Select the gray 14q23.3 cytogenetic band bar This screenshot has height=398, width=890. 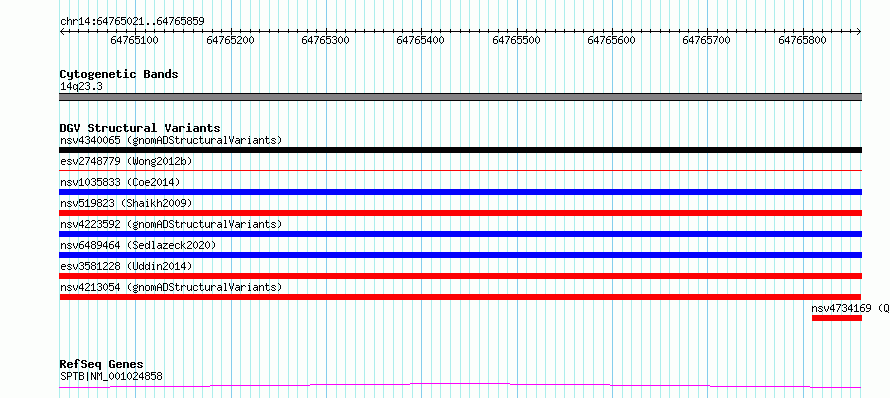[460, 97]
